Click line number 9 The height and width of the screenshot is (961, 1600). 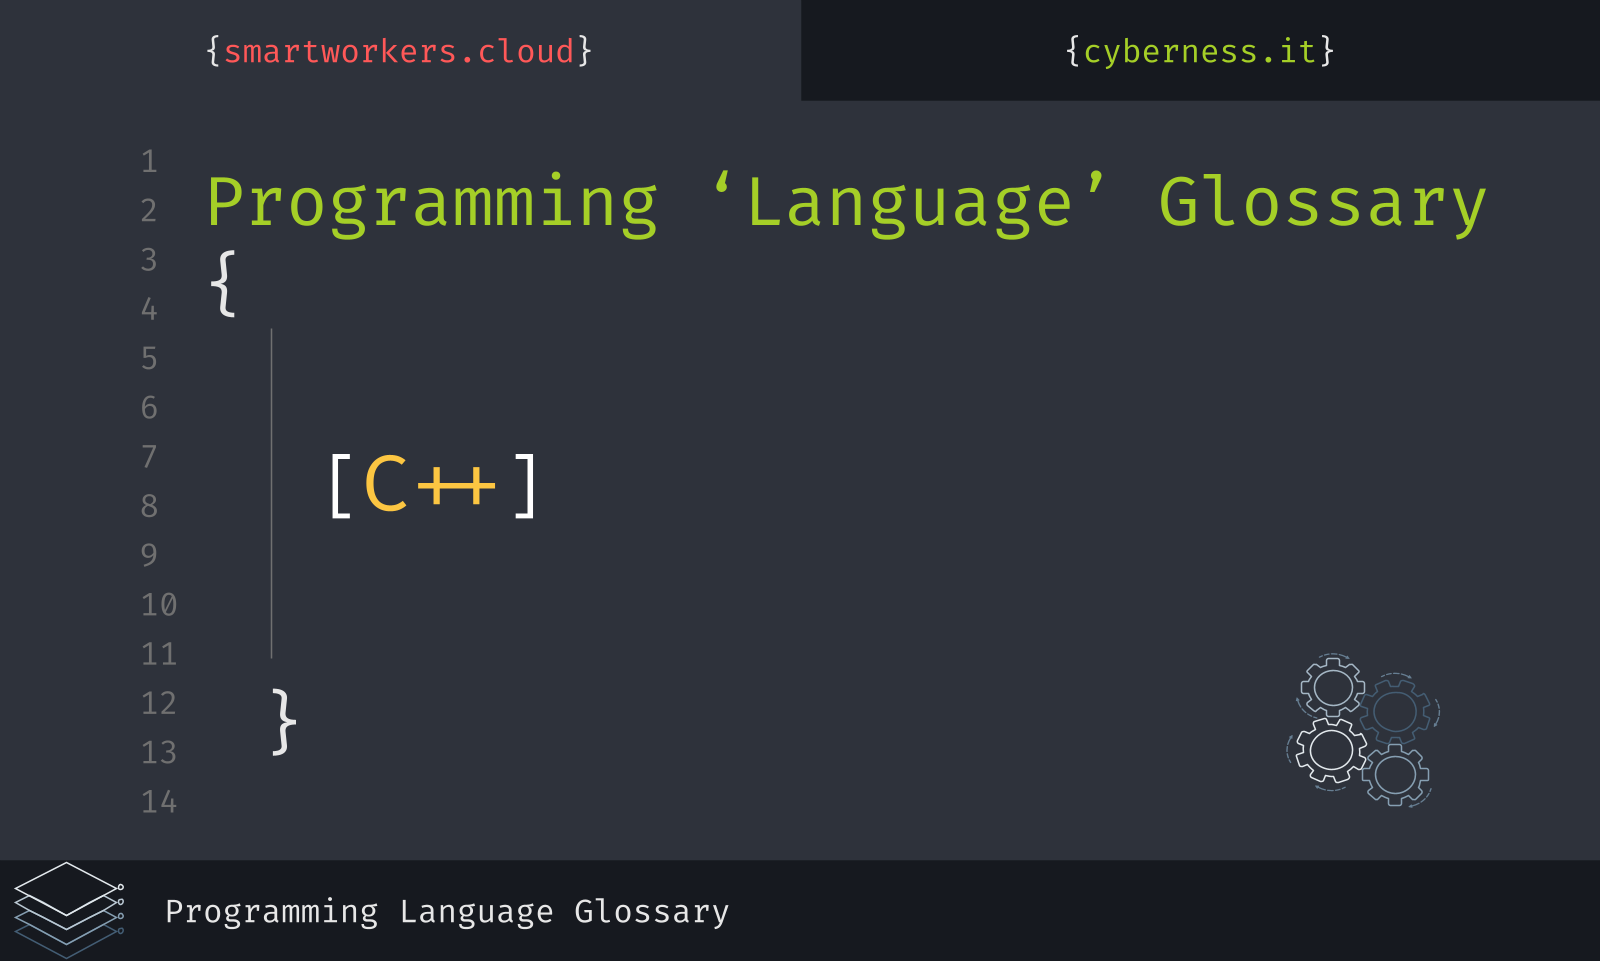pyautogui.click(x=149, y=555)
